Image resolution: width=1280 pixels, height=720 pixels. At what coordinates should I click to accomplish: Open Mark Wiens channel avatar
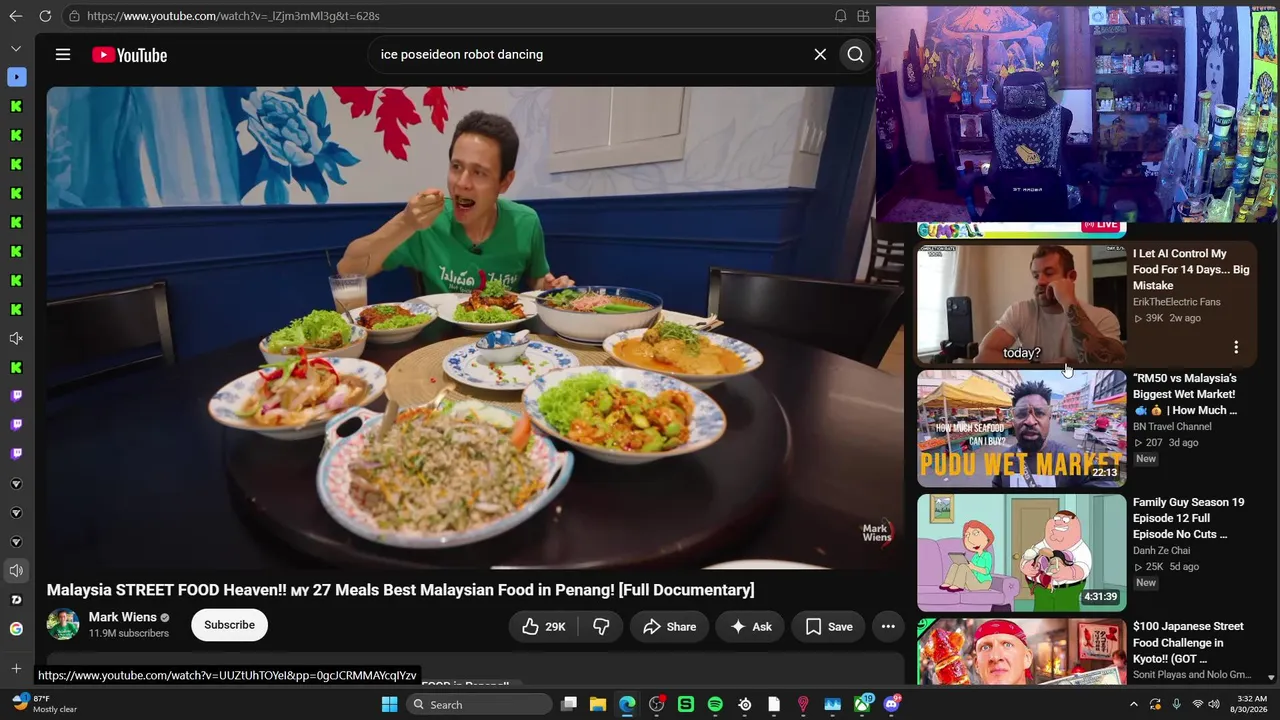pos(63,625)
